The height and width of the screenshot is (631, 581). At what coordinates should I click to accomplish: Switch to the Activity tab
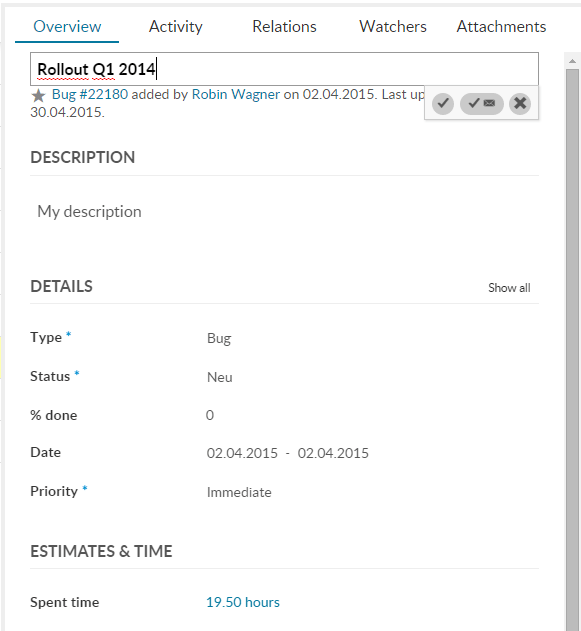[175, 27]
